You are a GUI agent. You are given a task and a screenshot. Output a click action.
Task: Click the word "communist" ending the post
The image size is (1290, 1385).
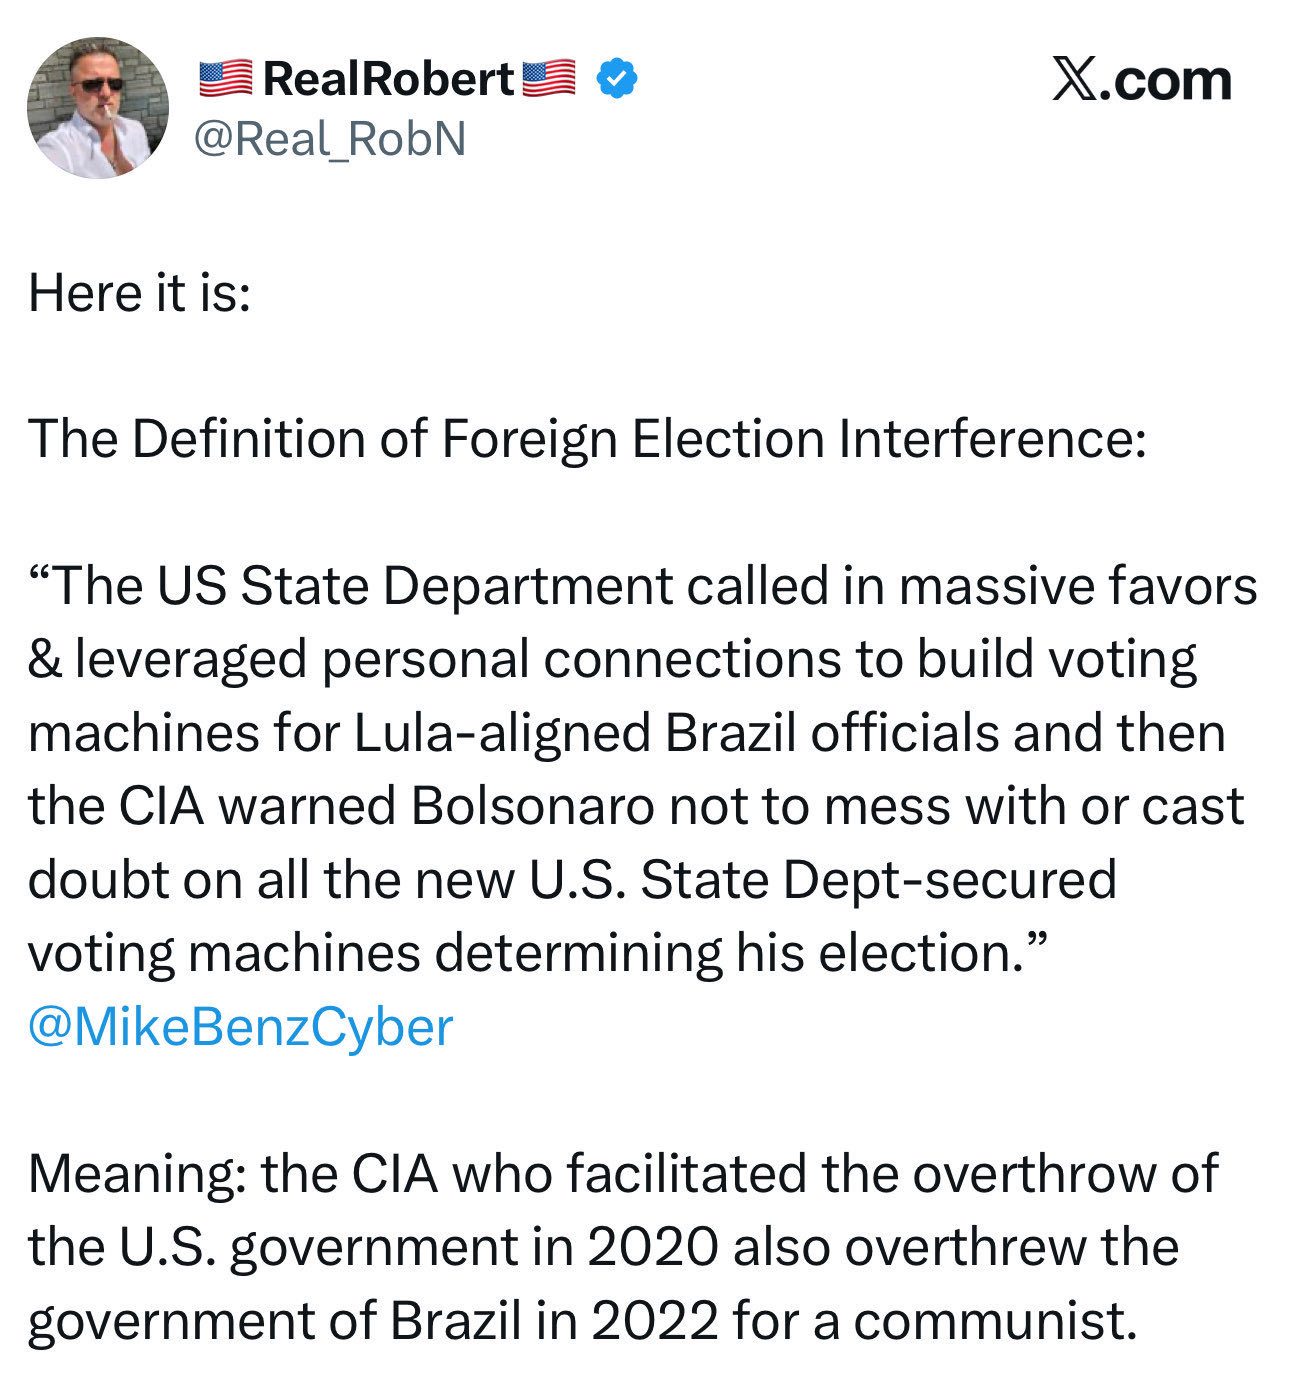click(994, 1321)
